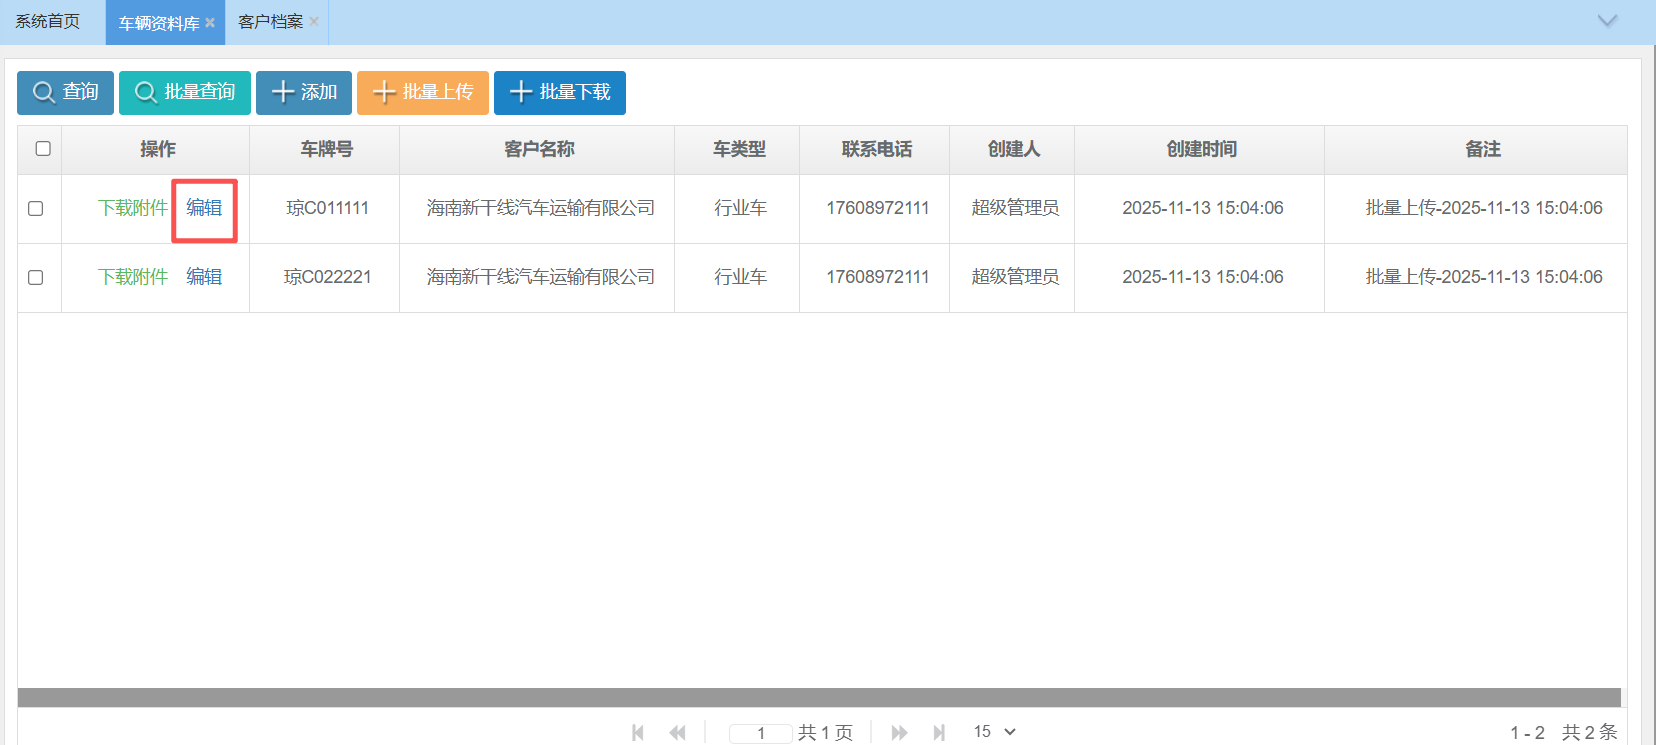
Task: Switch to the 客户档案 tab
Action: 270,22
